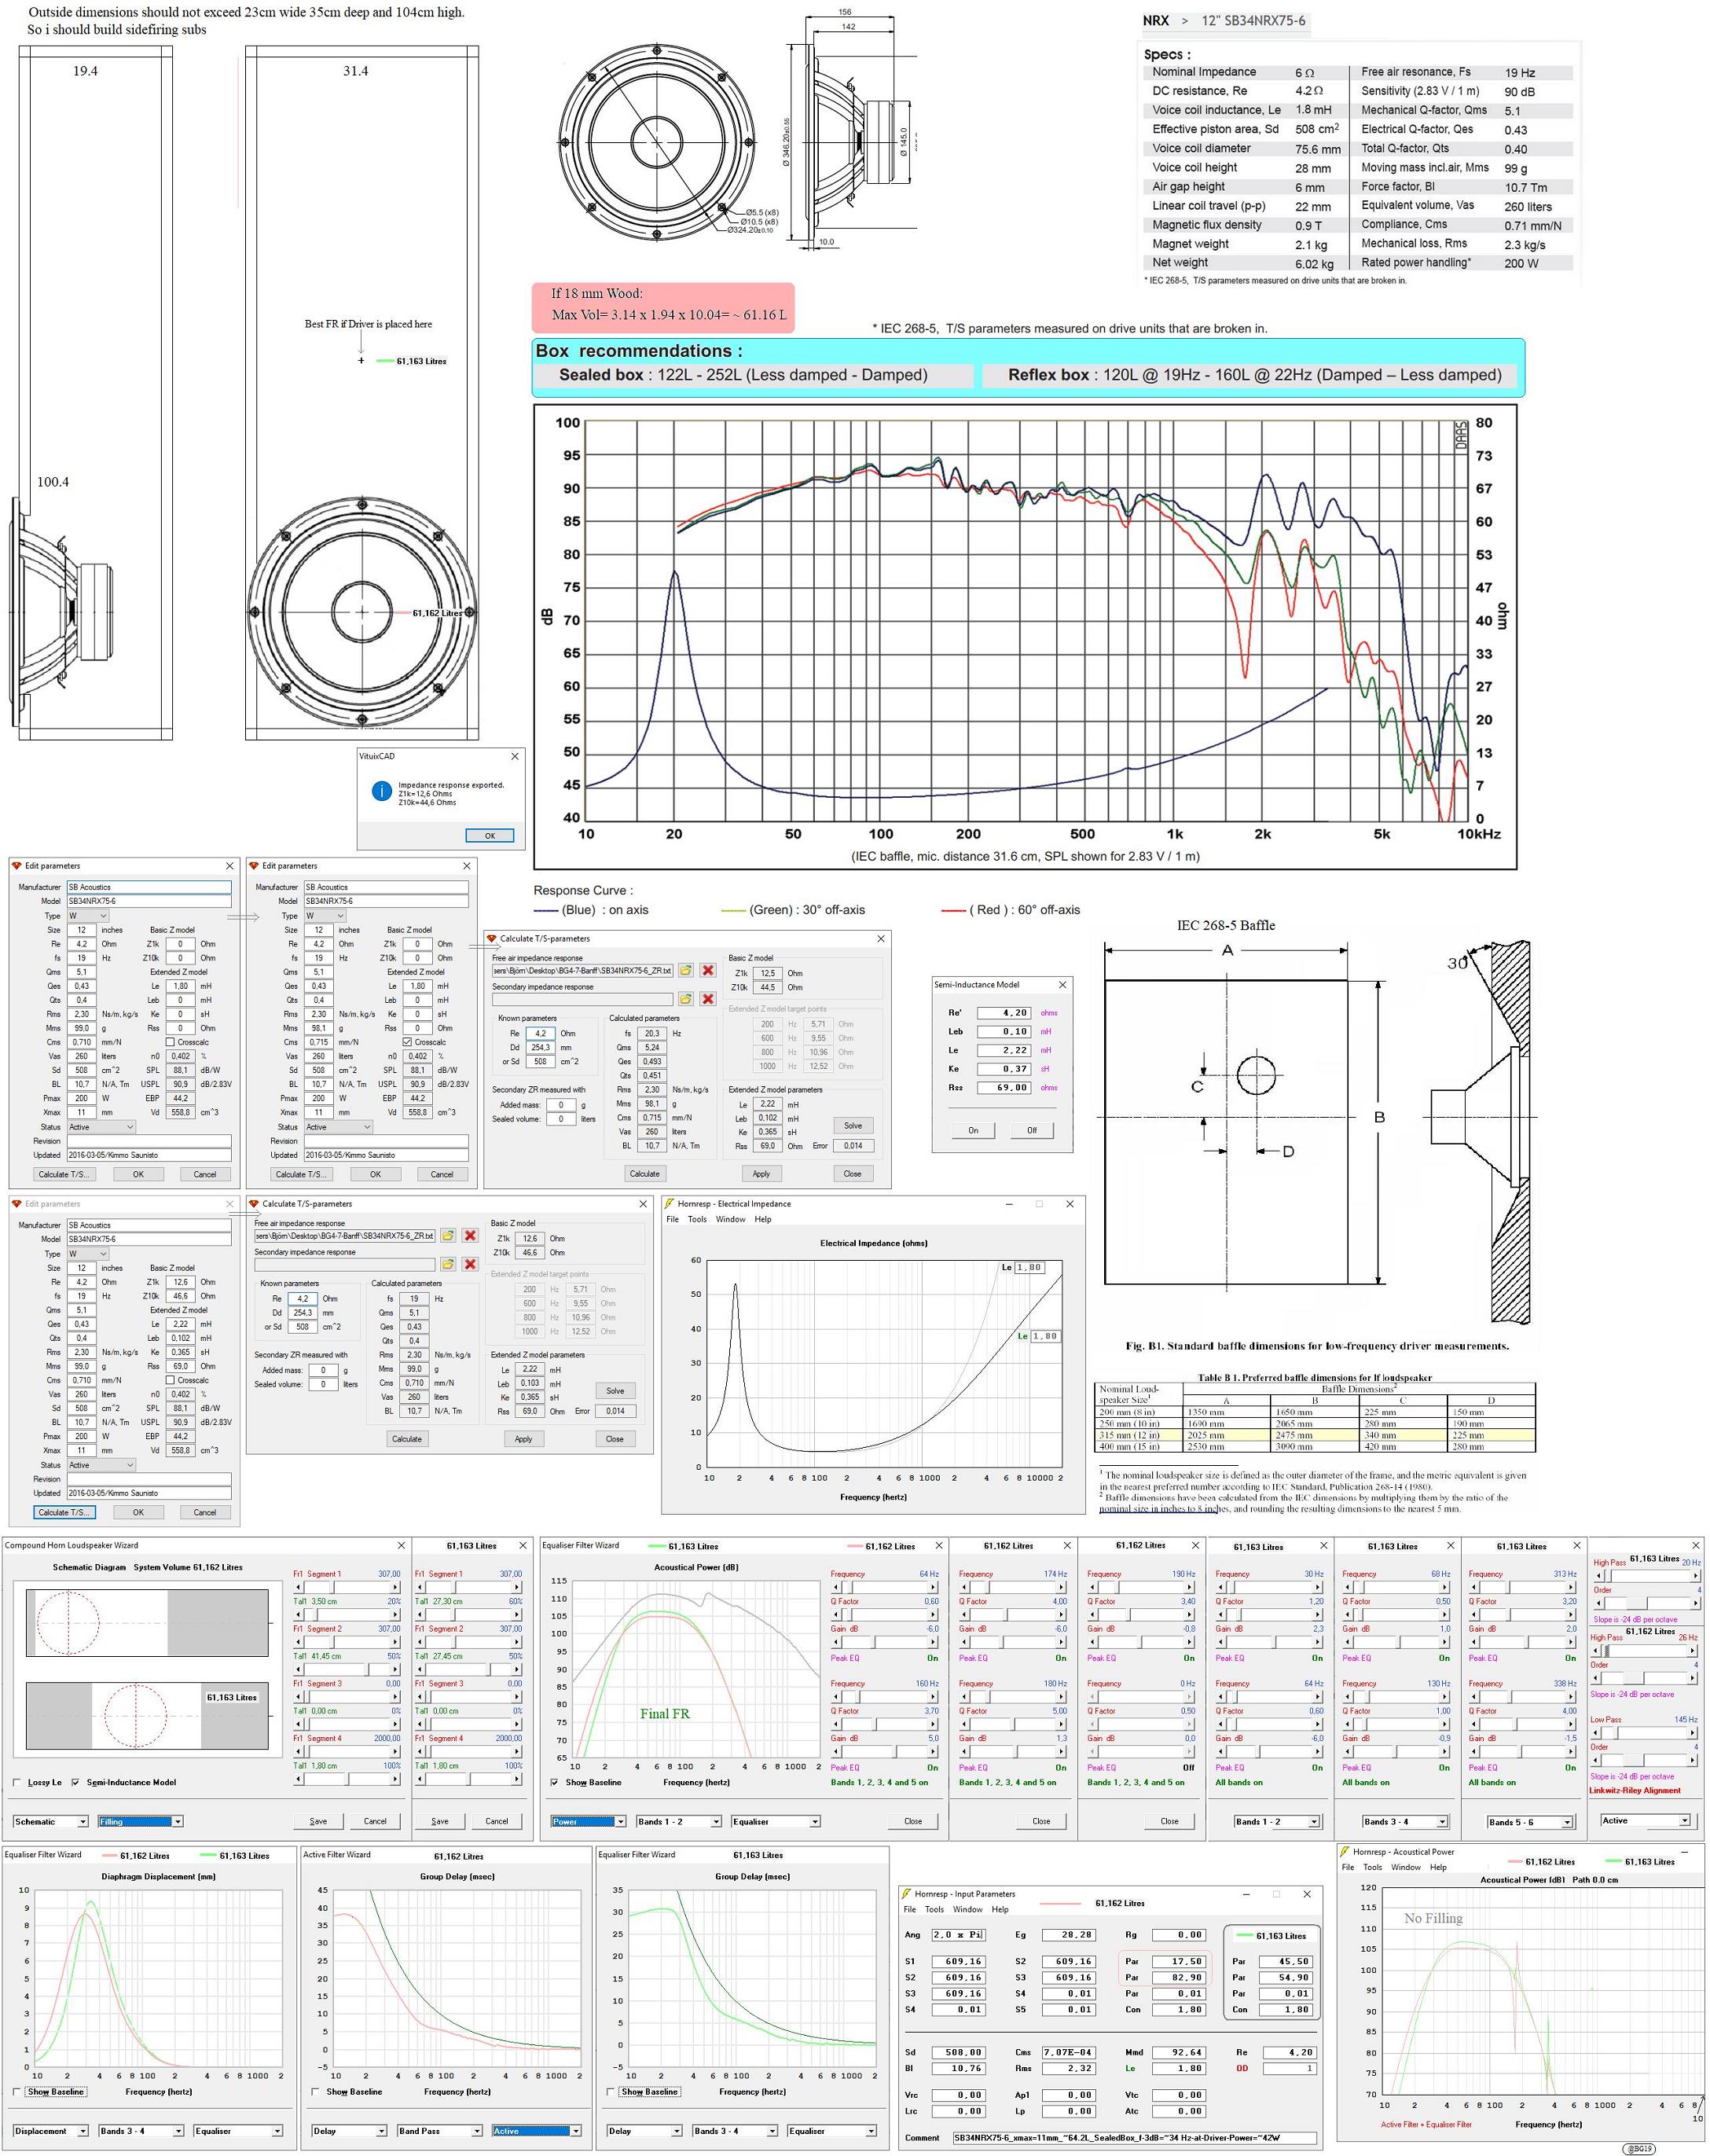This screenshot has height=2156, width=1710.
Task: Click info icon in VituixCAD impedance exported dialog
Action: (x=381, y=791)
